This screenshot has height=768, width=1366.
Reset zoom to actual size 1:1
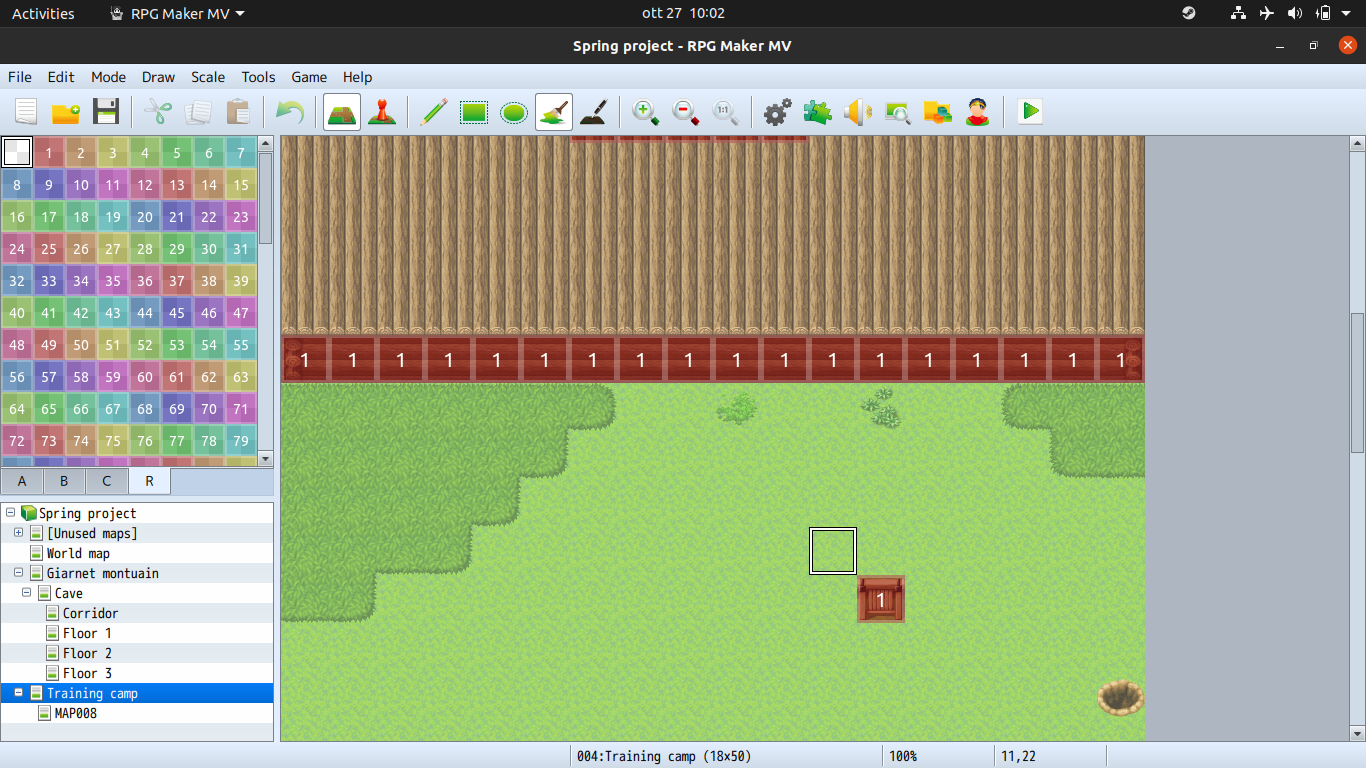726,112
